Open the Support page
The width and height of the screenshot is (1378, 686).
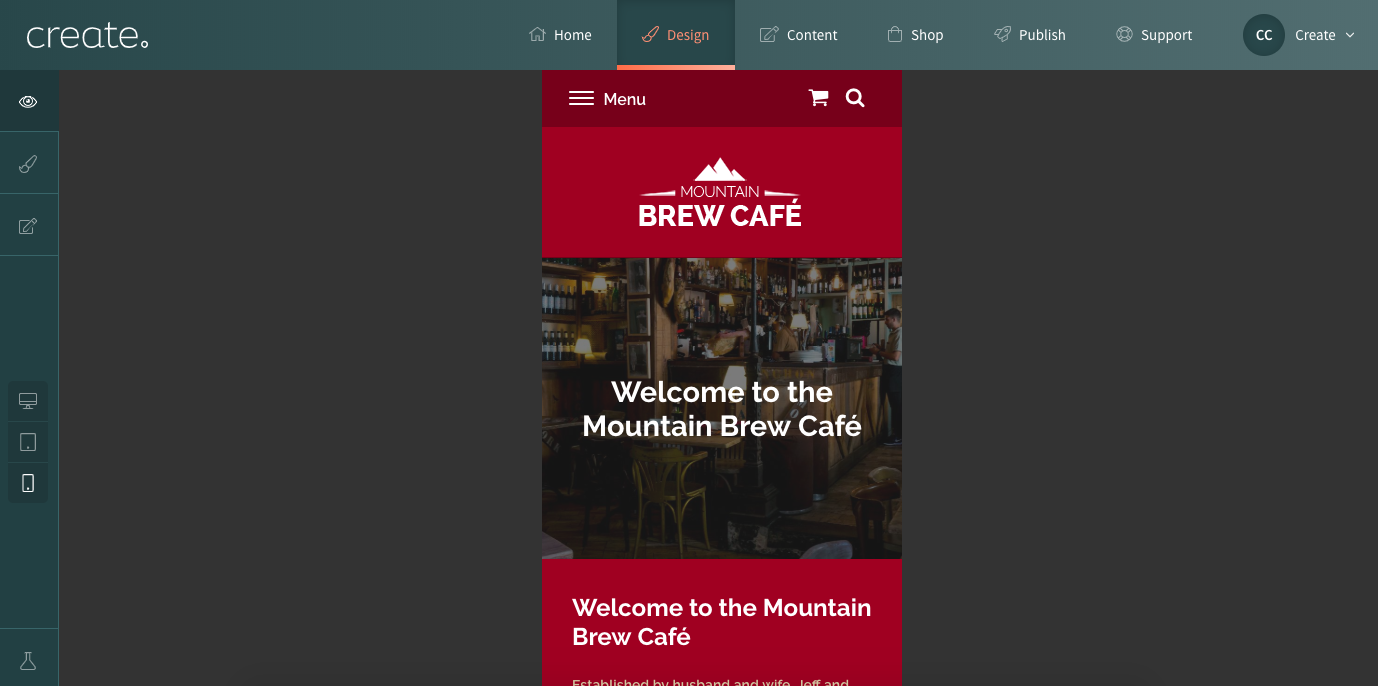coord(1154,35)
